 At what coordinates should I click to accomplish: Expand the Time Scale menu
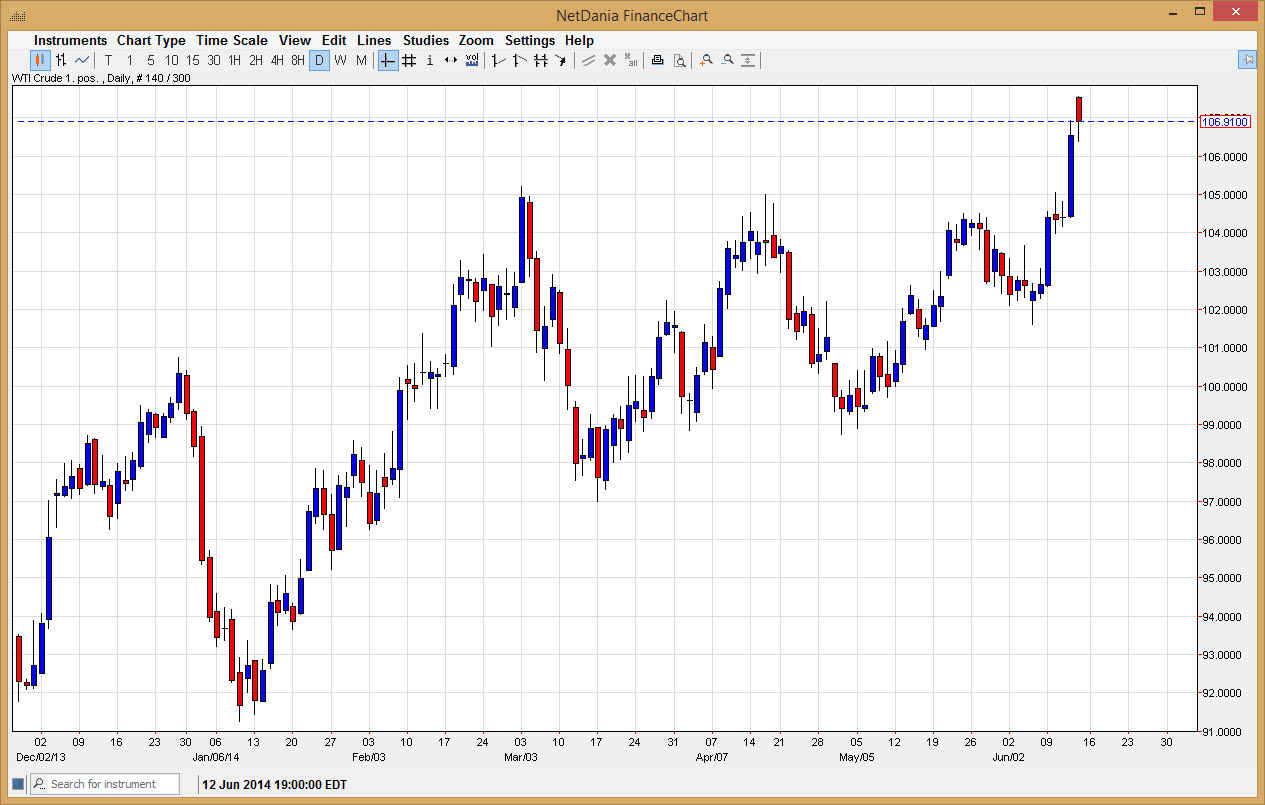pos(231,40)
